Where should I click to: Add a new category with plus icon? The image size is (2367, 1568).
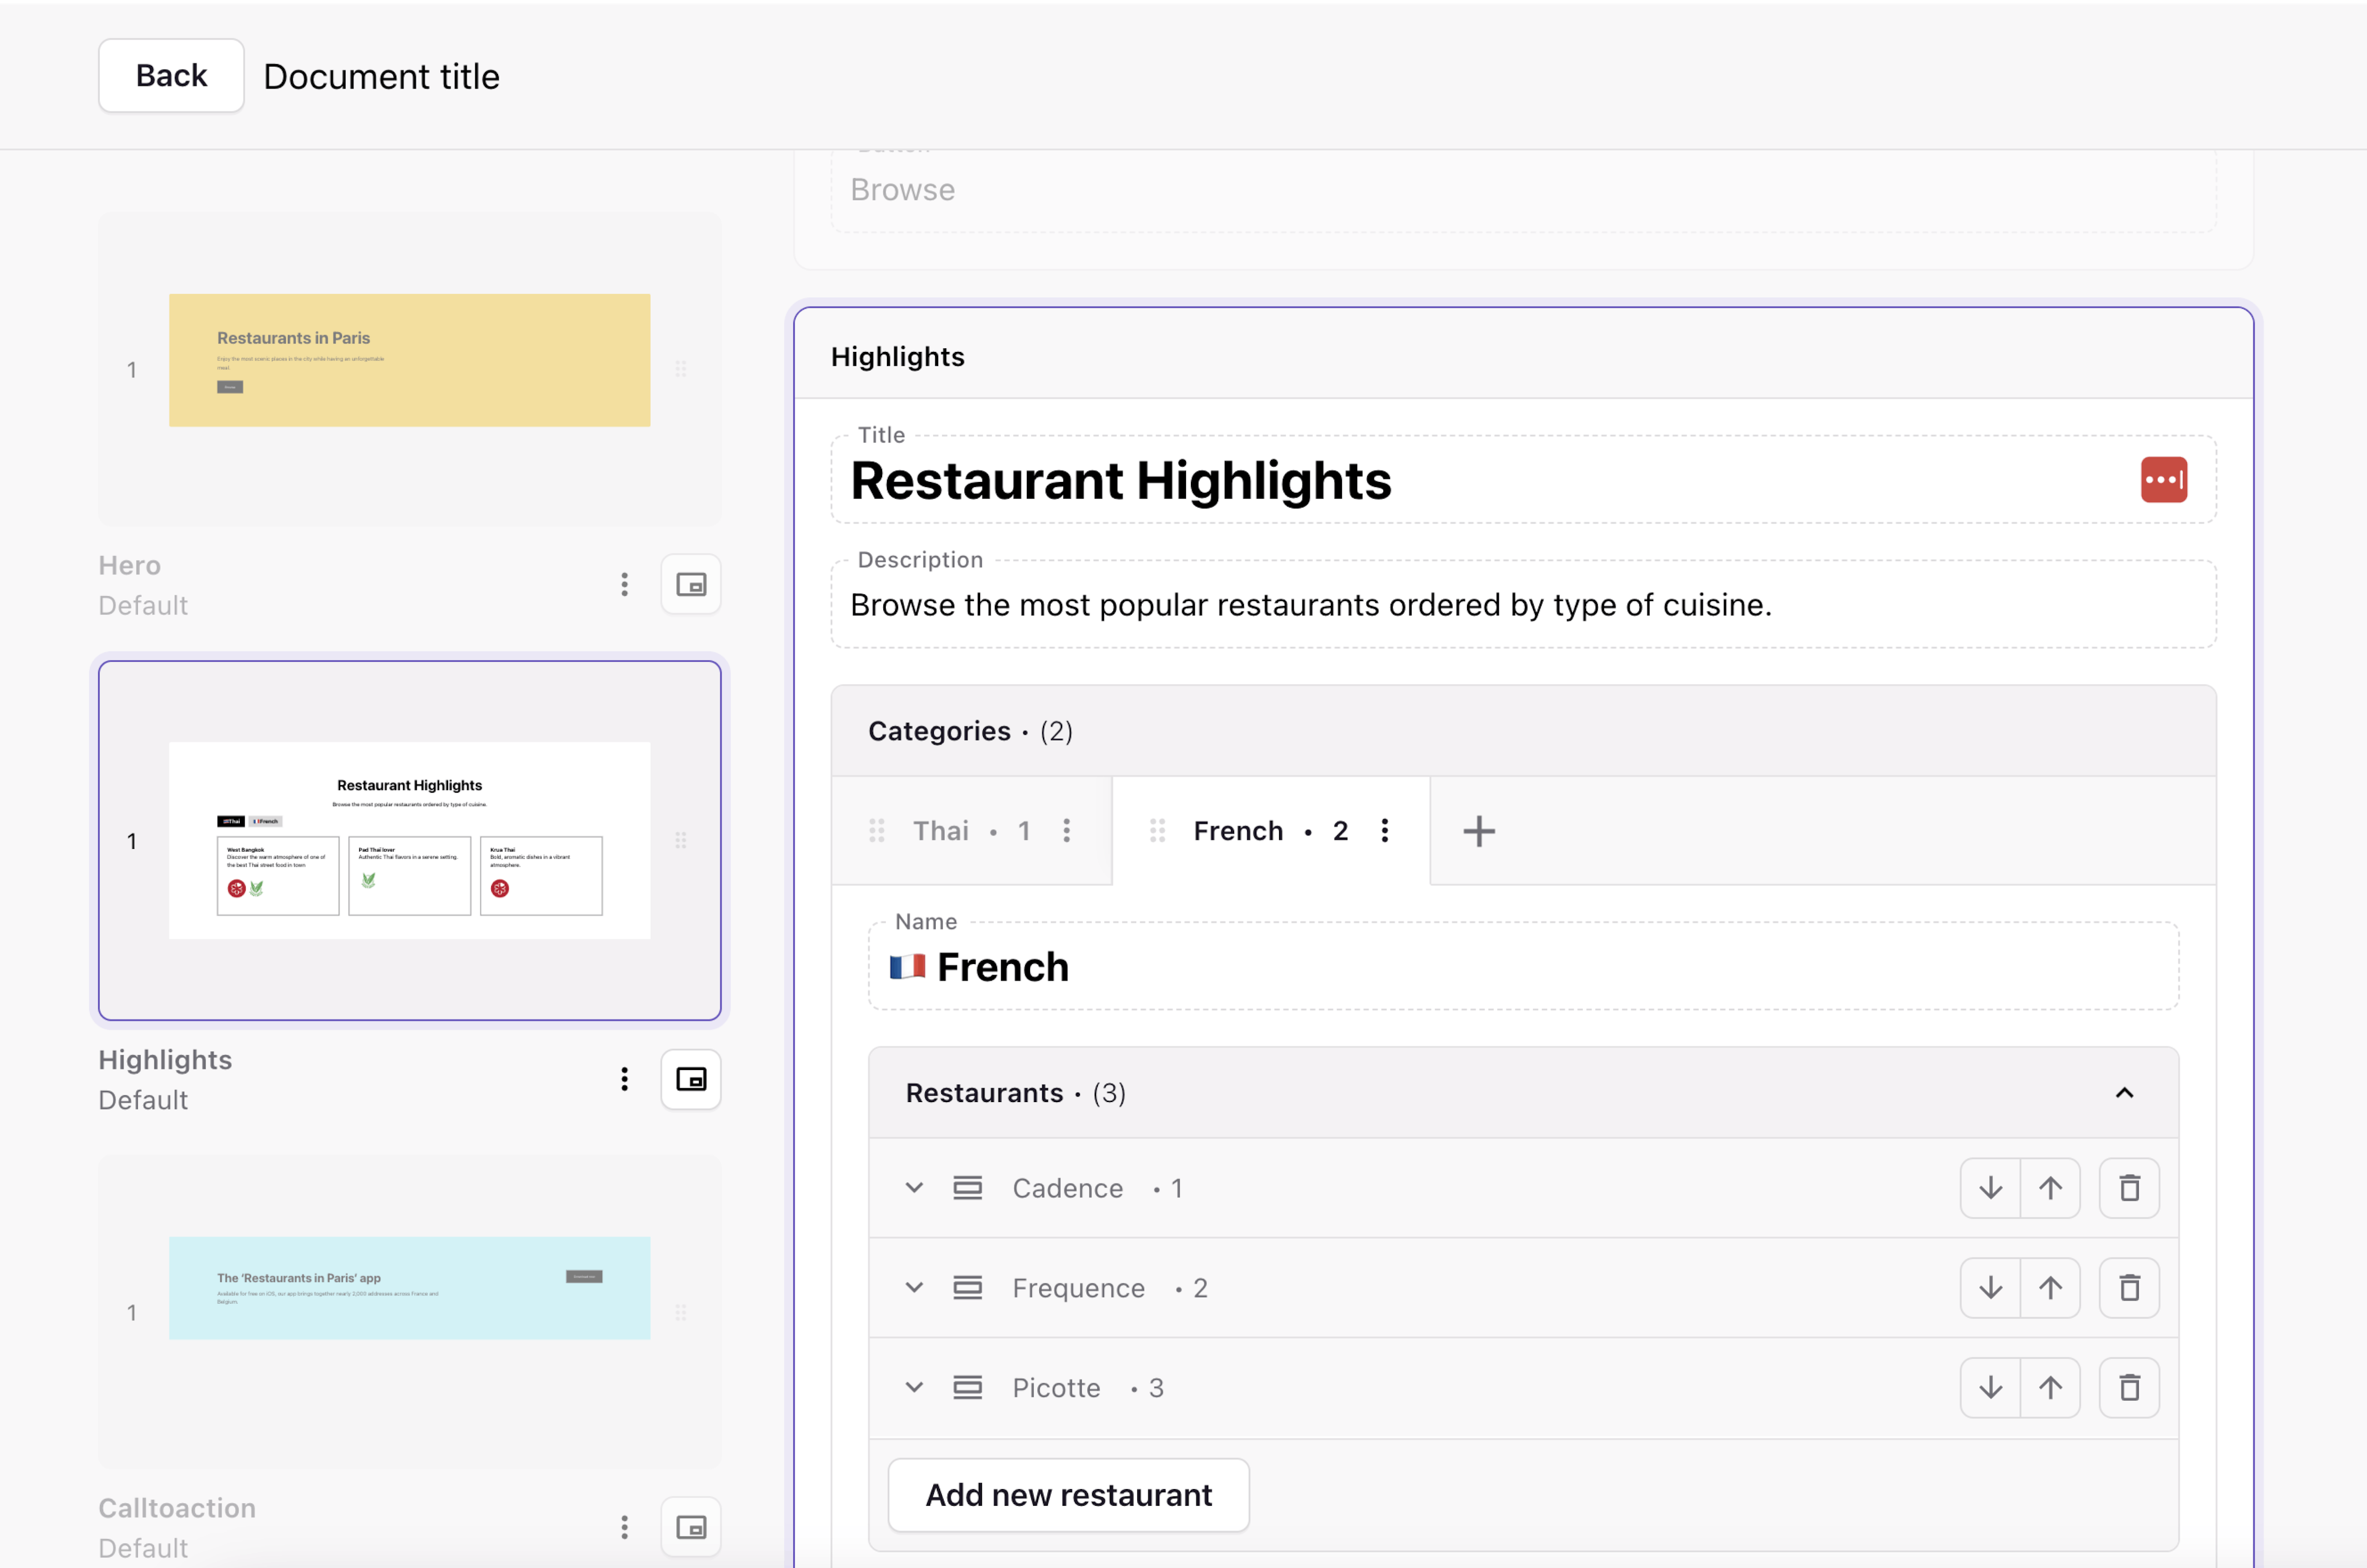tap(1478, 831)
